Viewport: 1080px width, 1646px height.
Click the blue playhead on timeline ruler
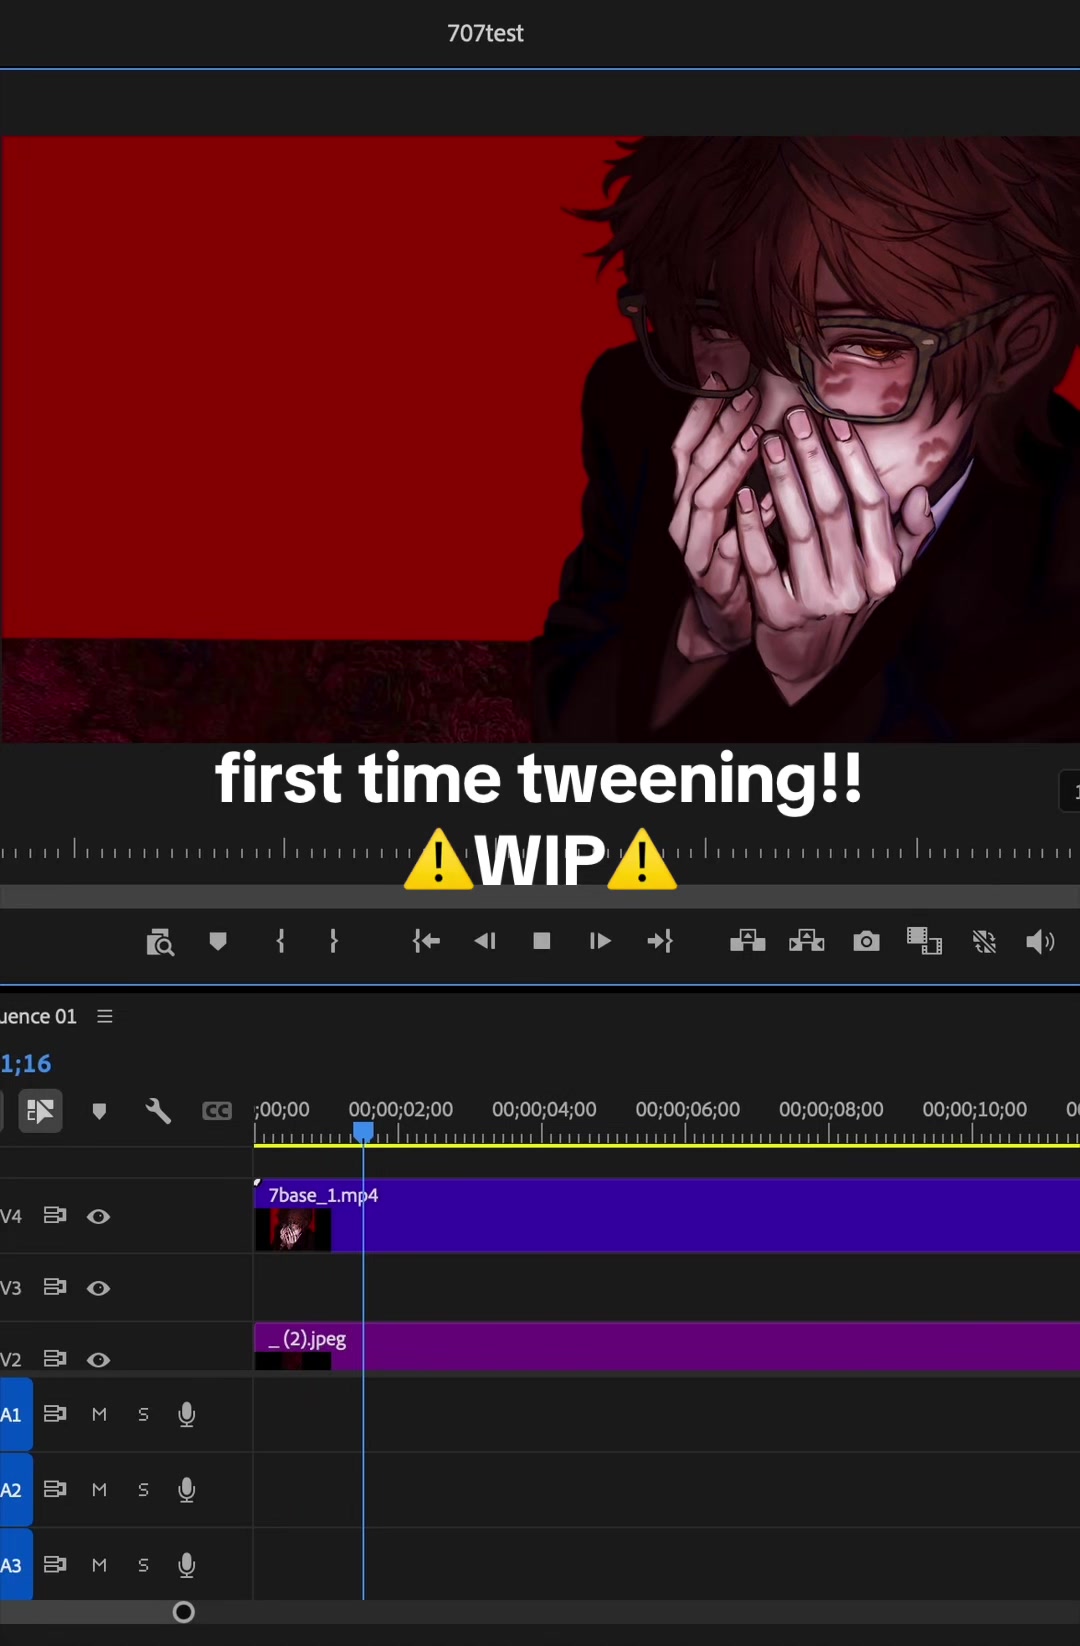click(363, 1132)
